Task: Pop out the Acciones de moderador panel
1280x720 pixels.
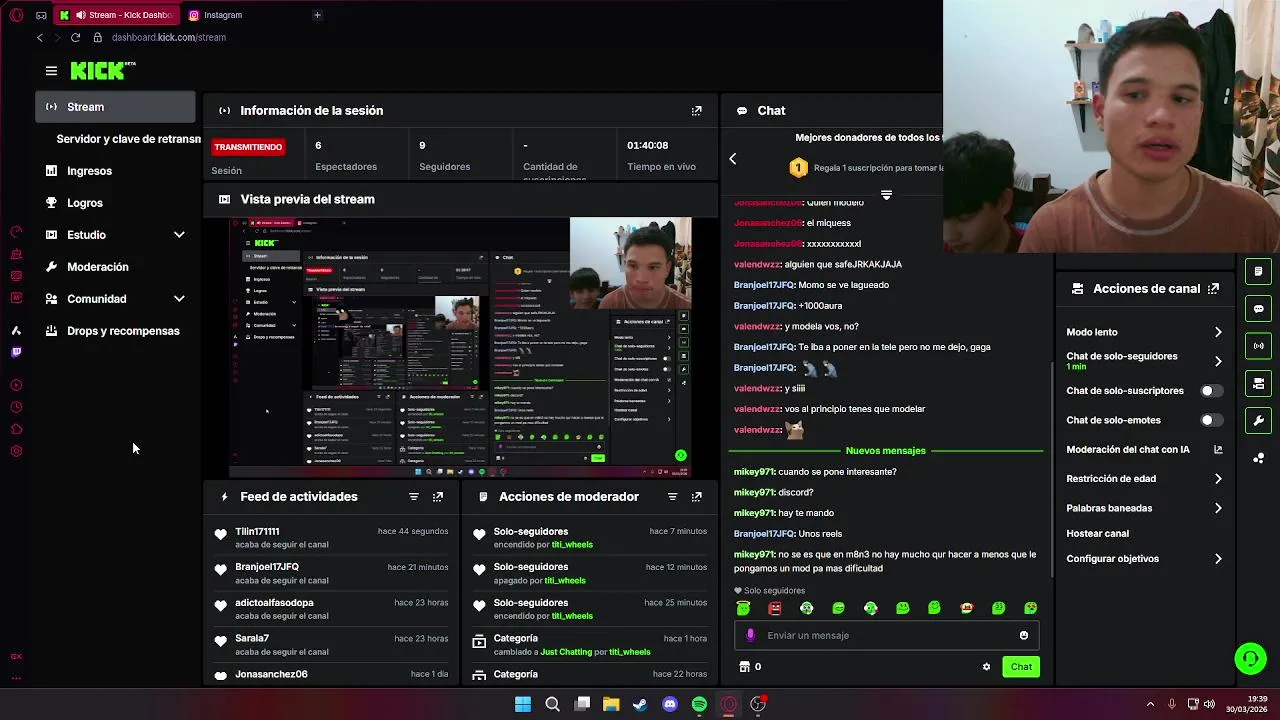Action: click(697, 497)
